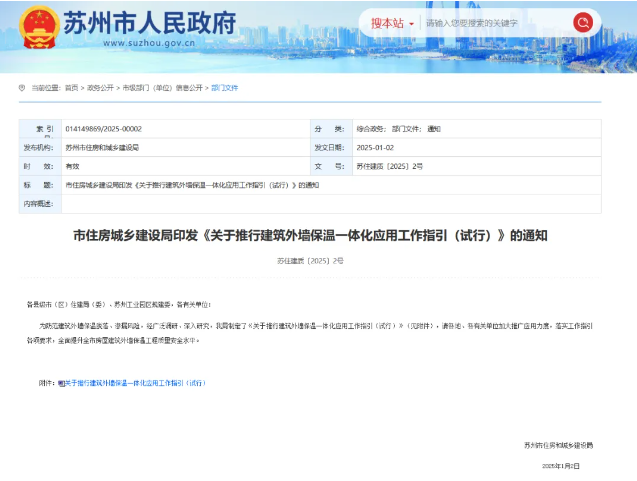Click the 内容概述 label cell
Viewport: 637px width, 481px height.
pyautogui.click(x=40, y=204)
